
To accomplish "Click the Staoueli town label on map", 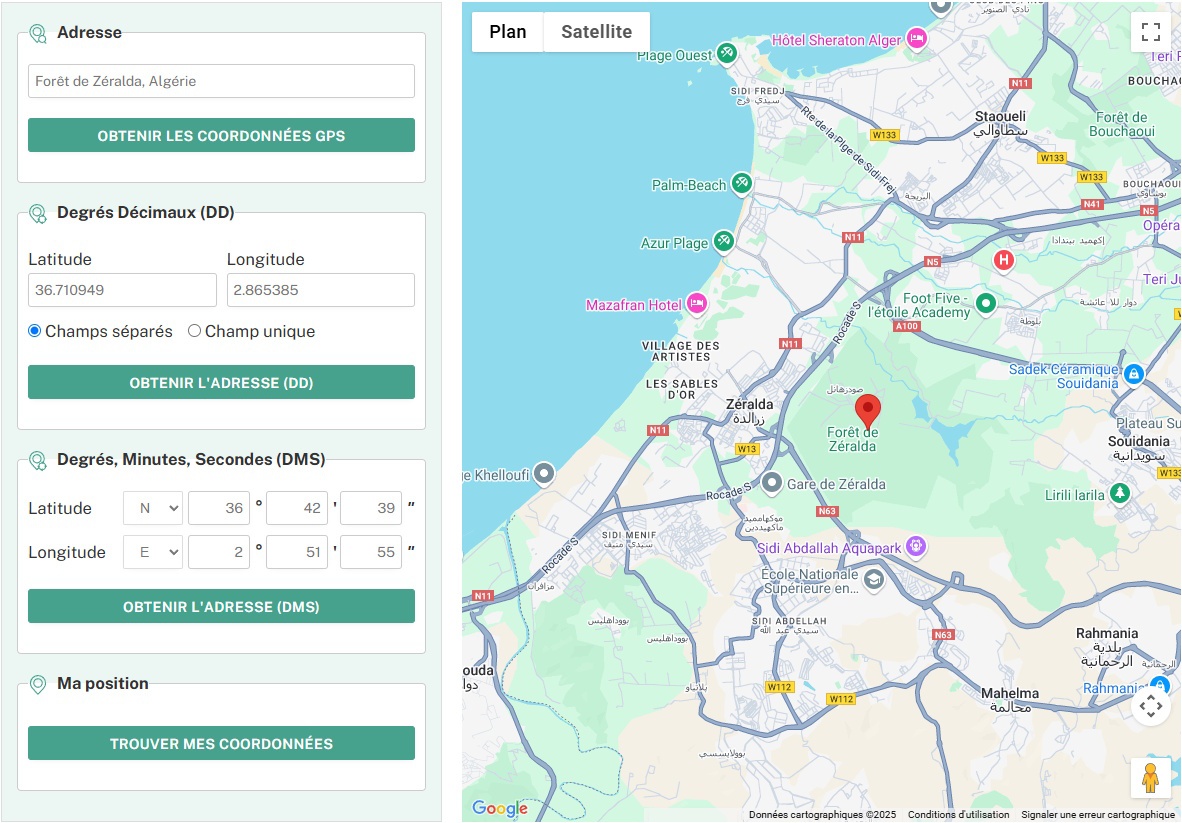I will tap(1000, 124).
